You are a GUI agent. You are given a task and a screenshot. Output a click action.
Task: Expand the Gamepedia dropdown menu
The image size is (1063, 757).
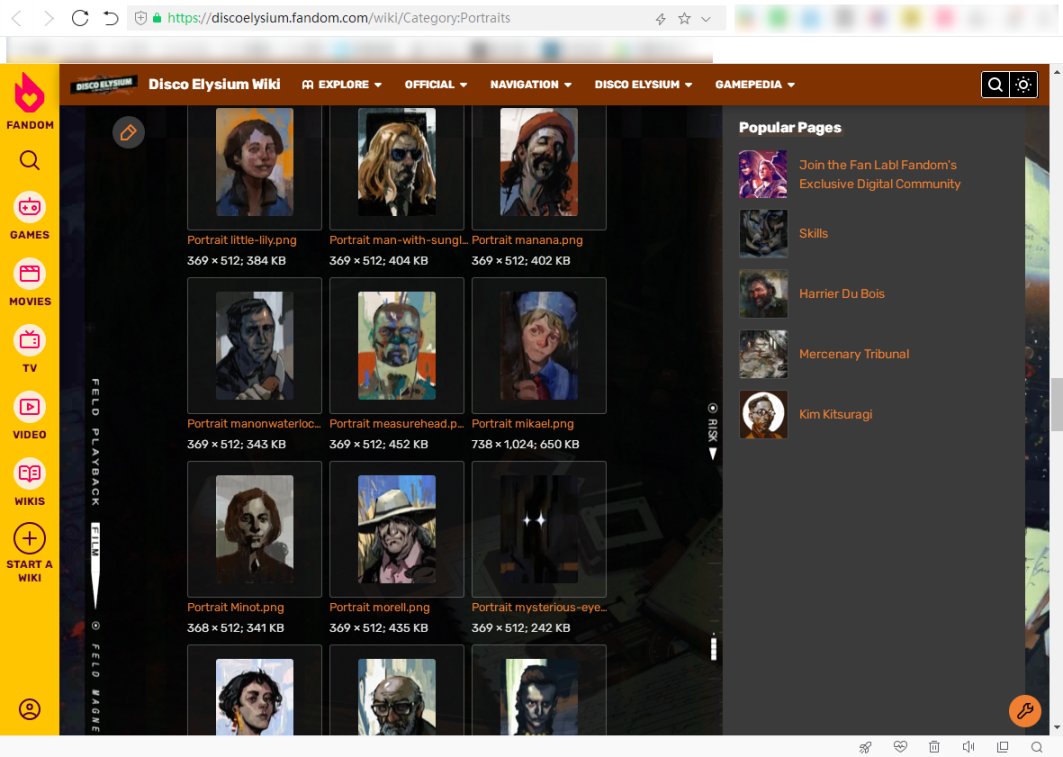(x=755, y=85)
